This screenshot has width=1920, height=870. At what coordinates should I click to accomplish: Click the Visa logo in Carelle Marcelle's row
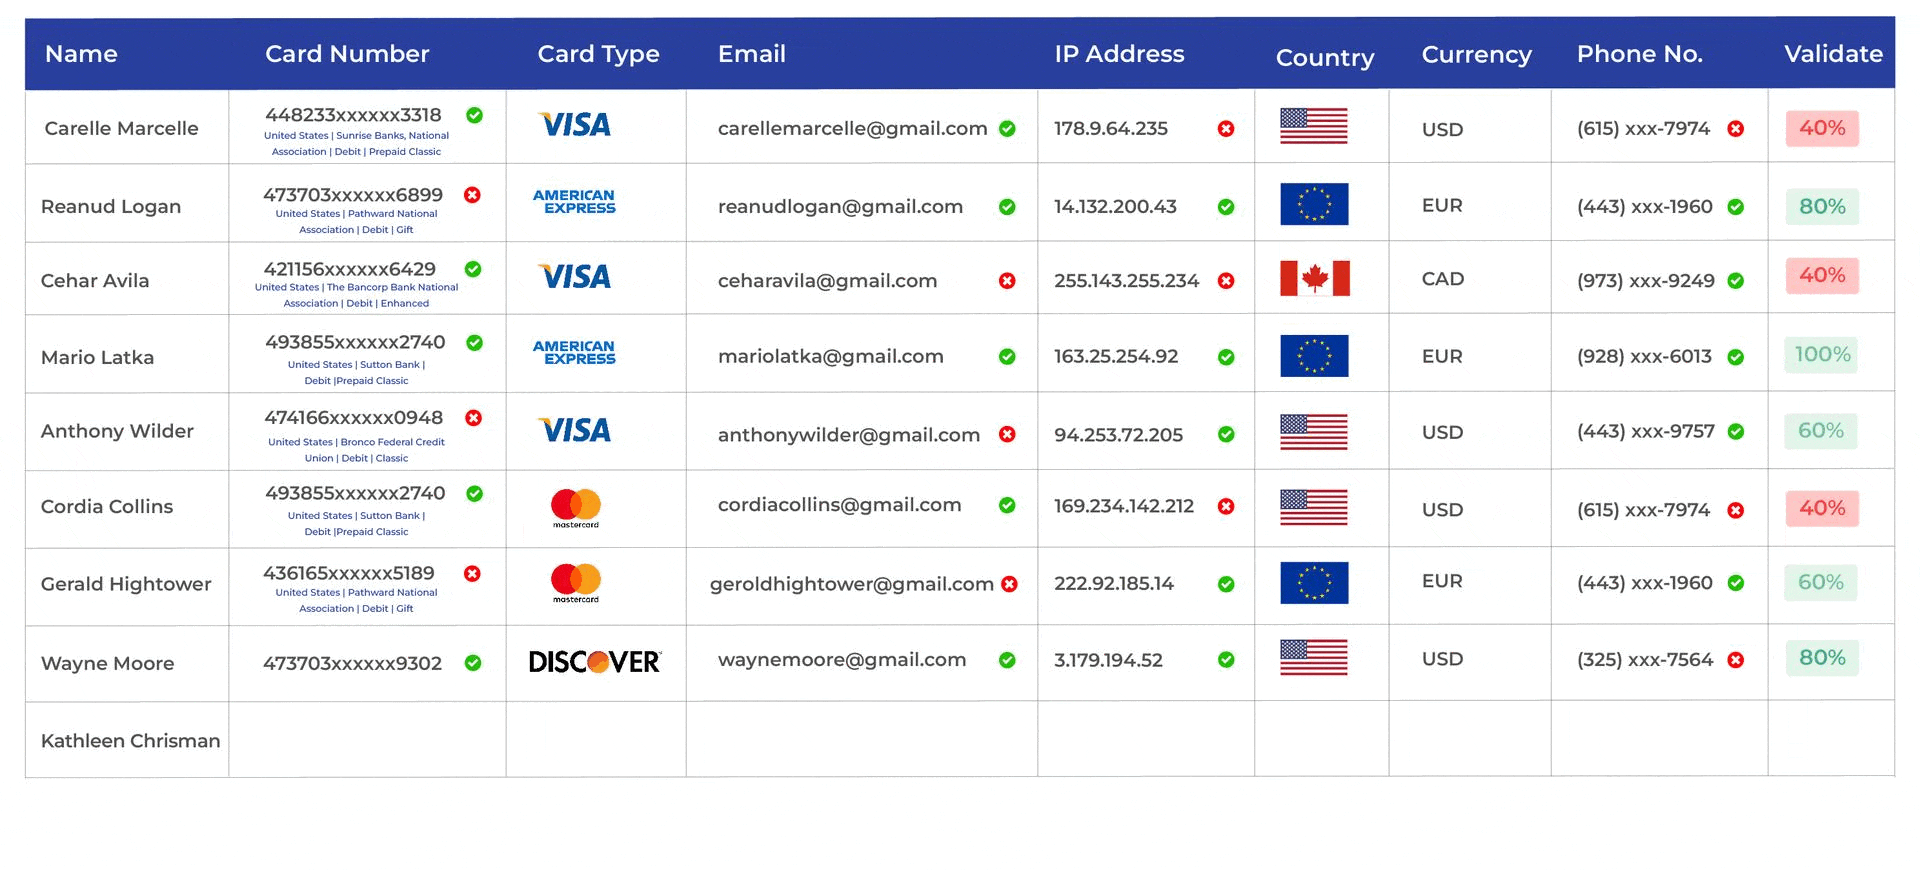click(x=574, y=125)
